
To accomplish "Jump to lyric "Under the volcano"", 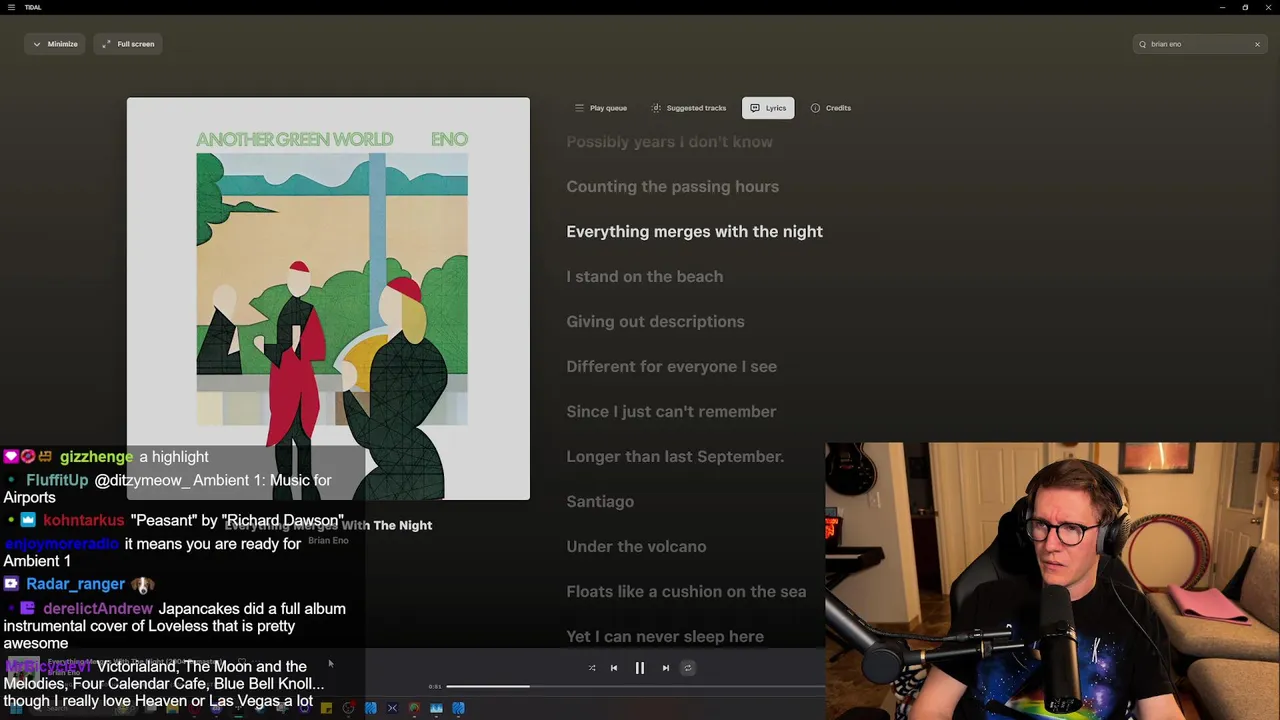I will [x=636, y=547].
